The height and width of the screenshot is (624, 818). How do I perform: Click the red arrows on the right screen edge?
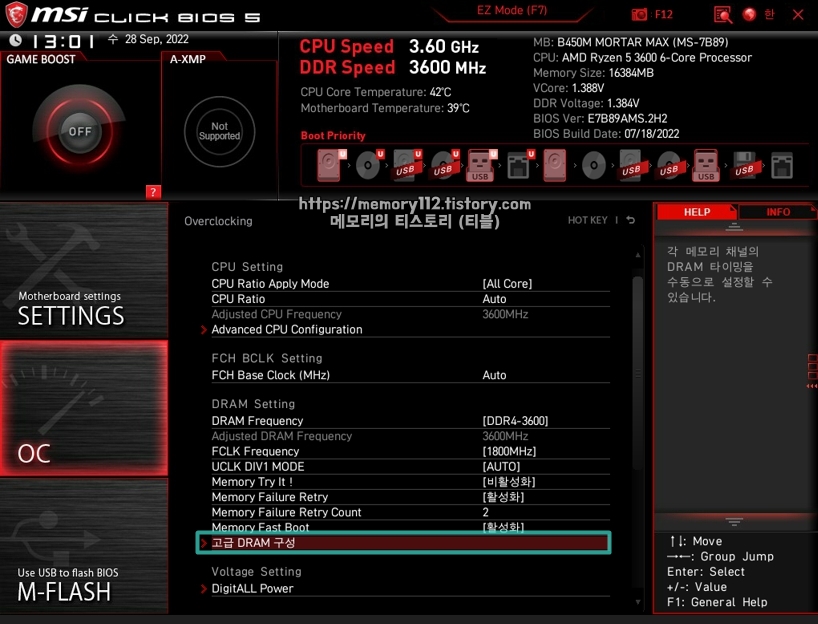click(812, 386)
